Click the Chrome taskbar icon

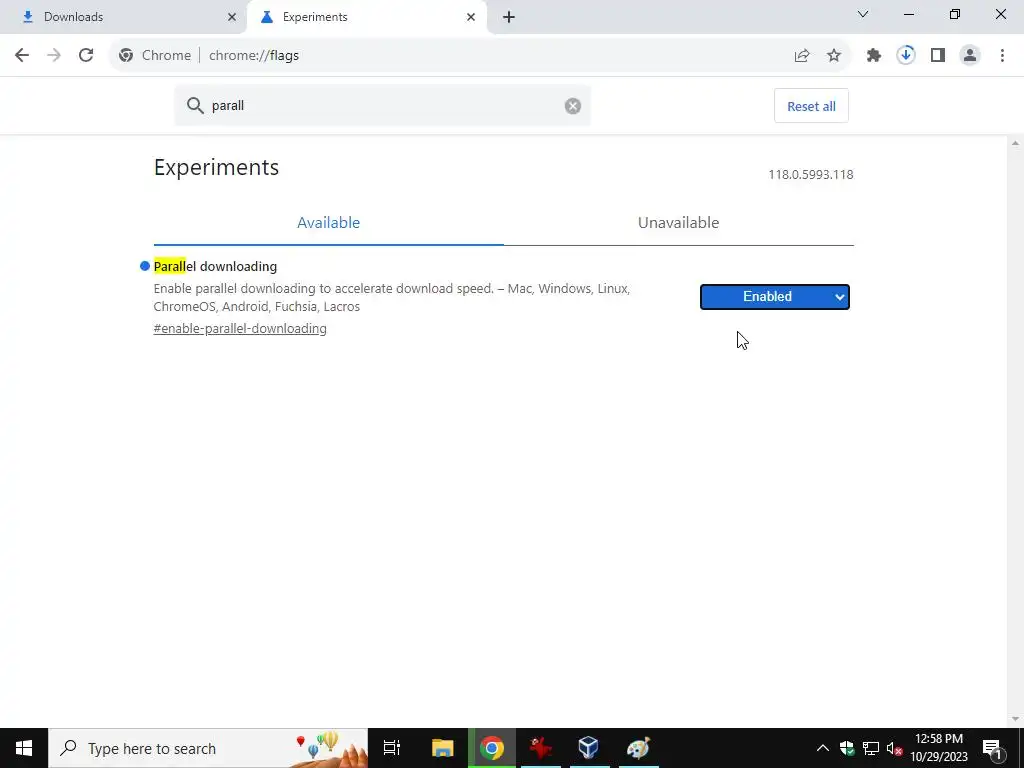coord(492,748)
